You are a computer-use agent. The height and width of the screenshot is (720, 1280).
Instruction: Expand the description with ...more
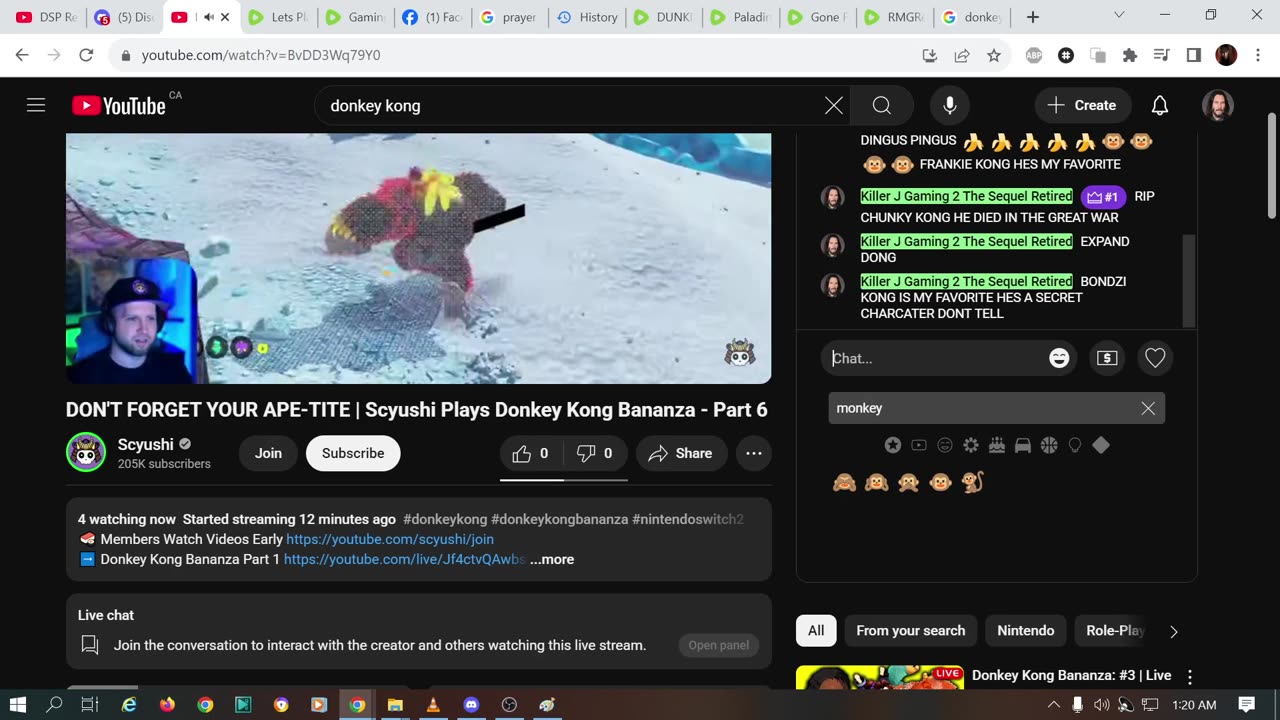pos(552,559)
